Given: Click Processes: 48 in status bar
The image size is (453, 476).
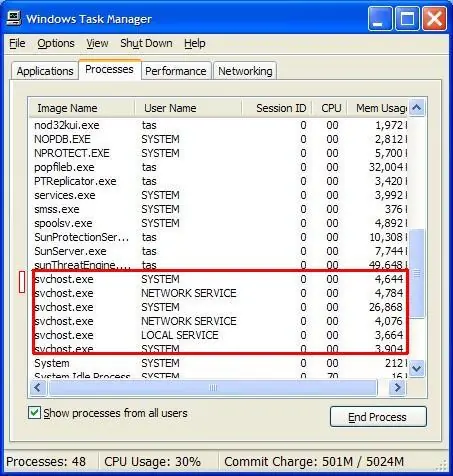Looking at the screenshot, I should click(x=46, y=462).
